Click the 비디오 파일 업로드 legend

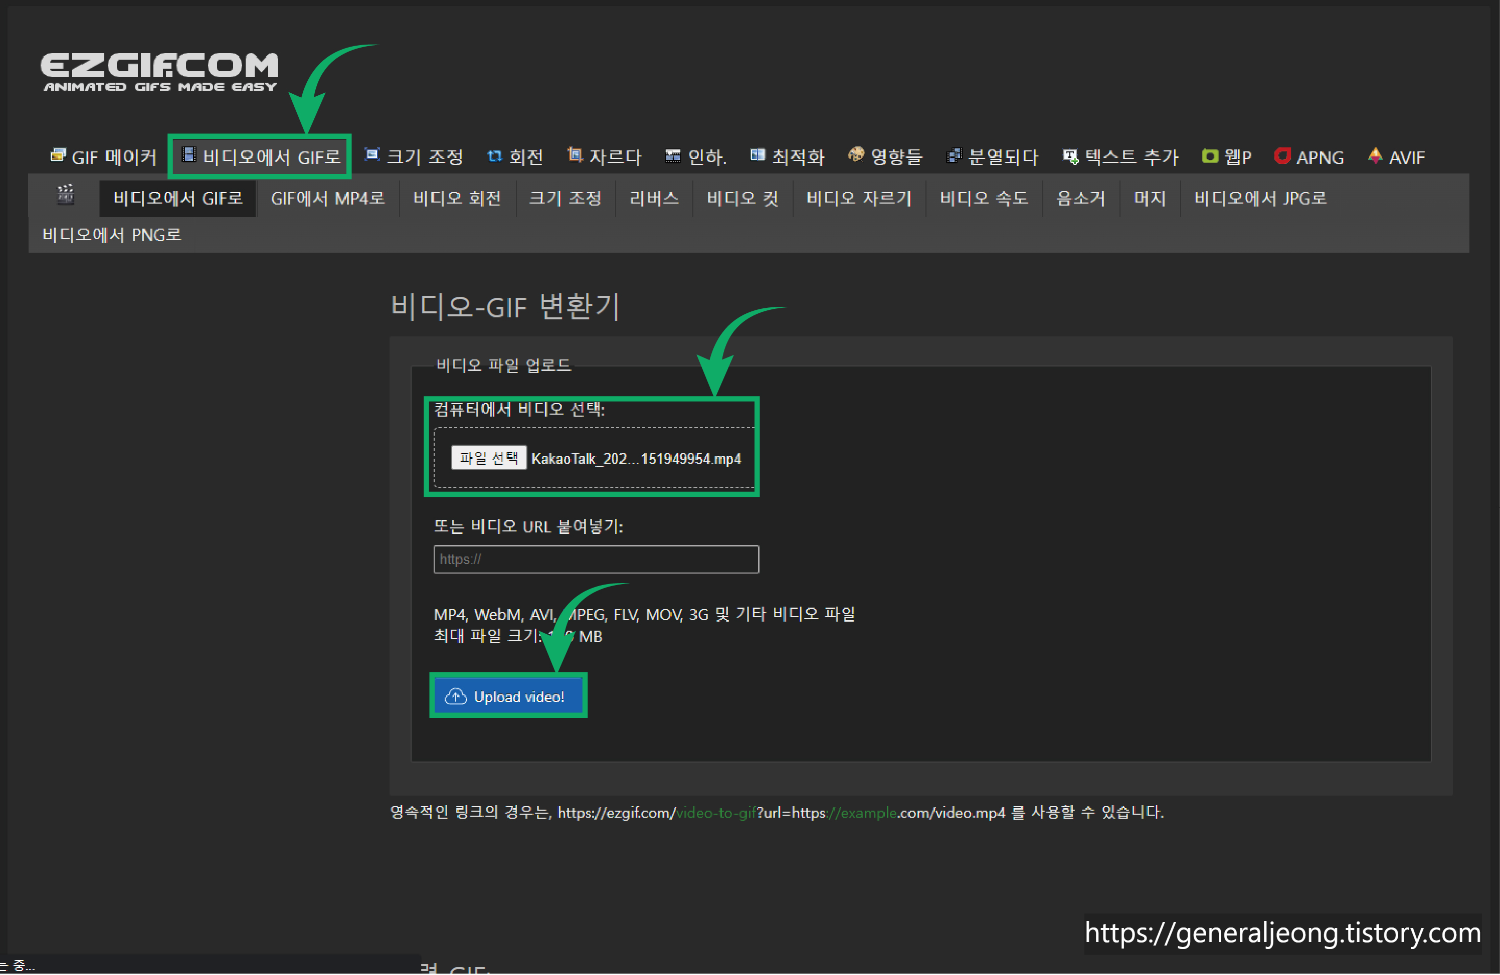pyautogui.click(x=504, y=365)
